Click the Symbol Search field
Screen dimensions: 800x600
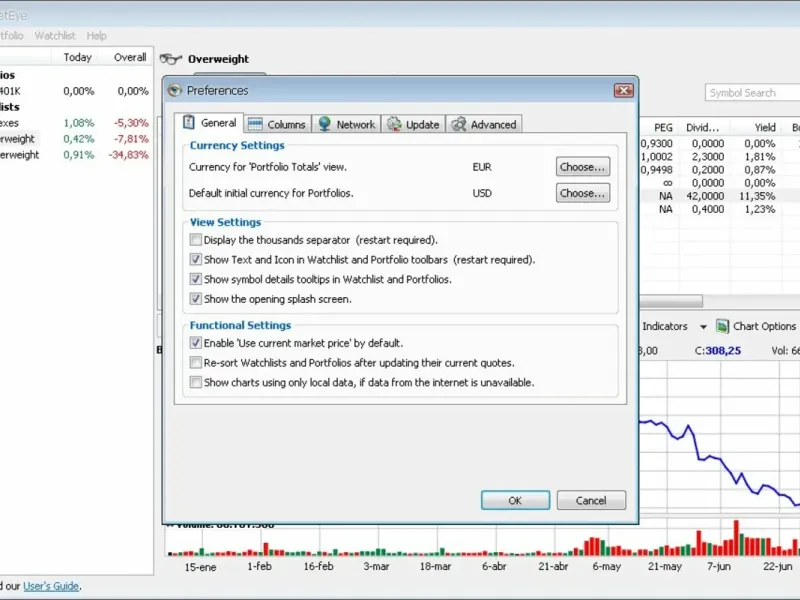coord(753,93)
